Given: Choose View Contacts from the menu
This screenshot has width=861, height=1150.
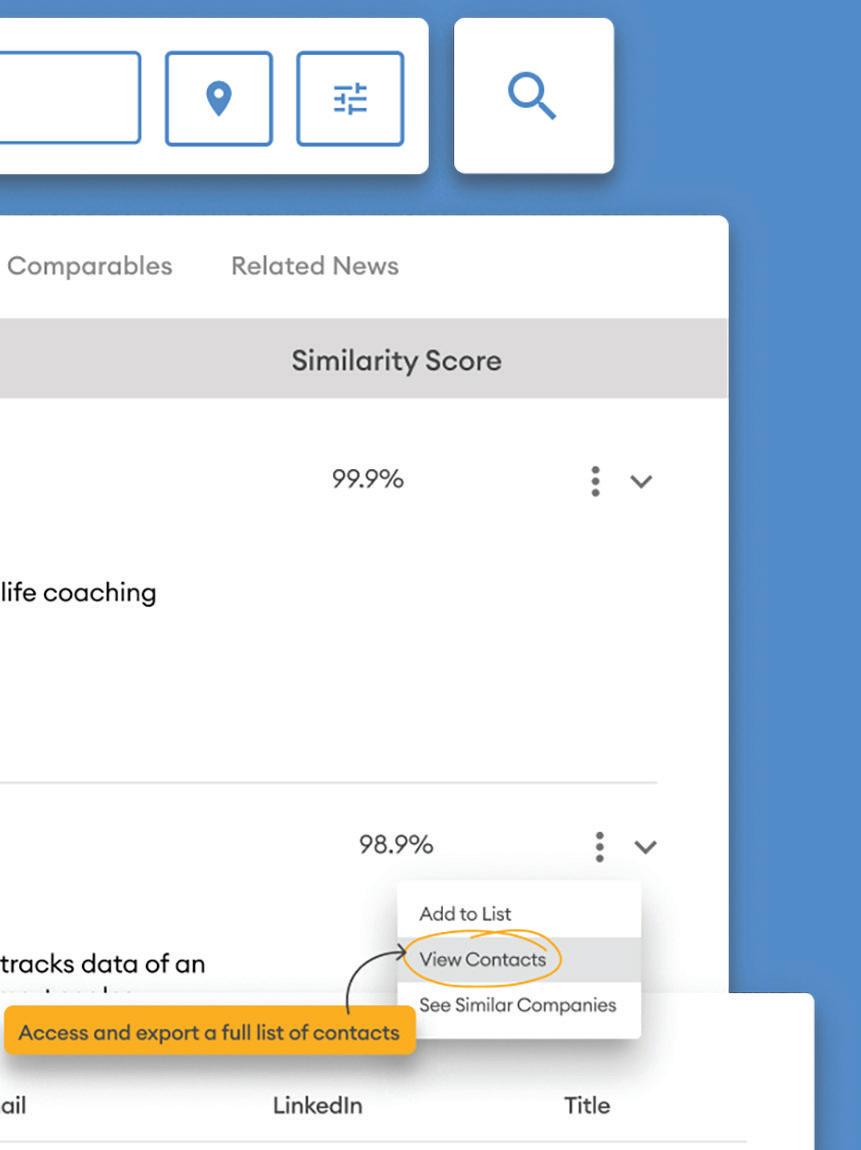Looking at the screenshot, I should 483,959.
